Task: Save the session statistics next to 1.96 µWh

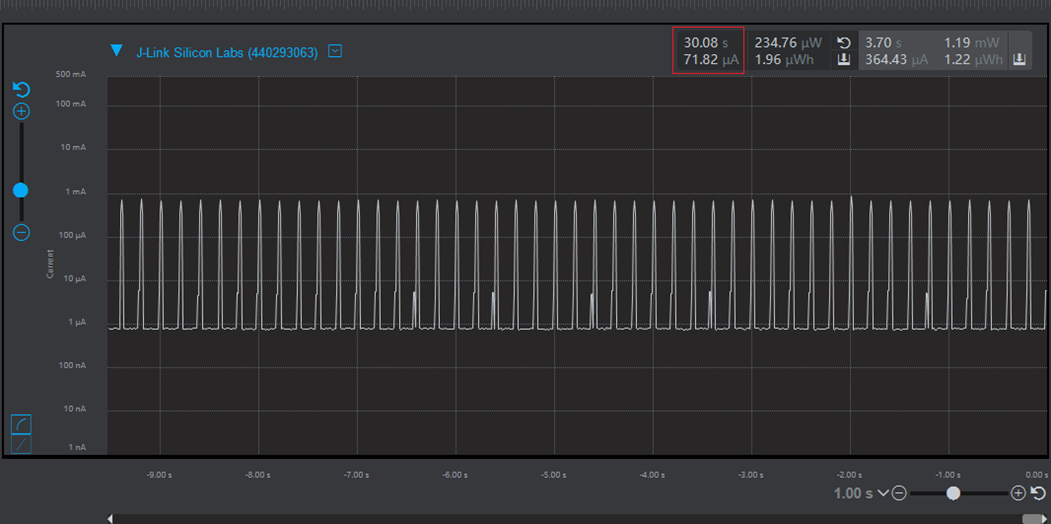Action: (845, 60)
